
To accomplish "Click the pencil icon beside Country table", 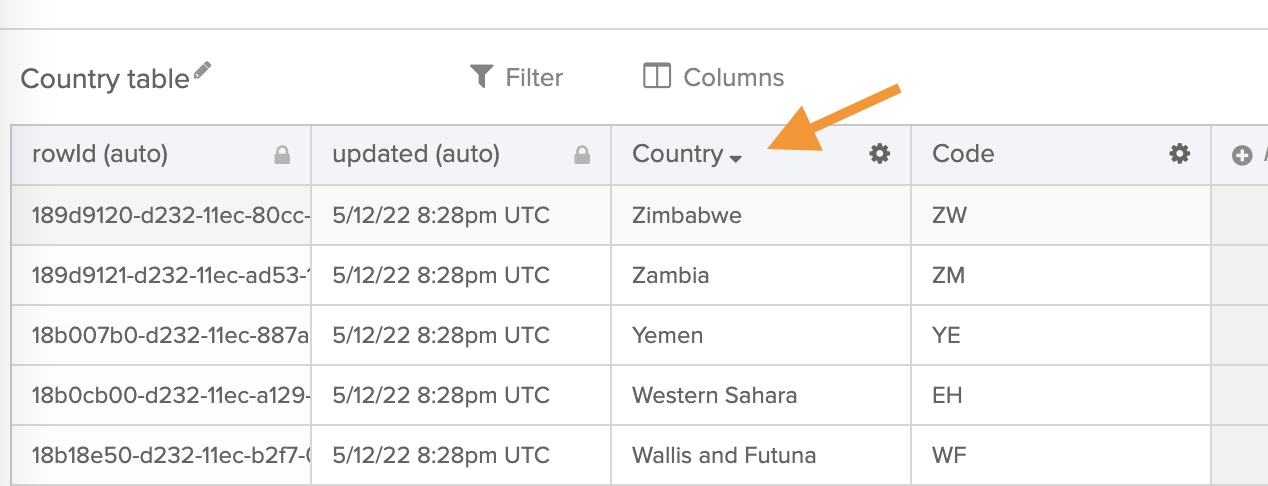I will pos(203,70).
